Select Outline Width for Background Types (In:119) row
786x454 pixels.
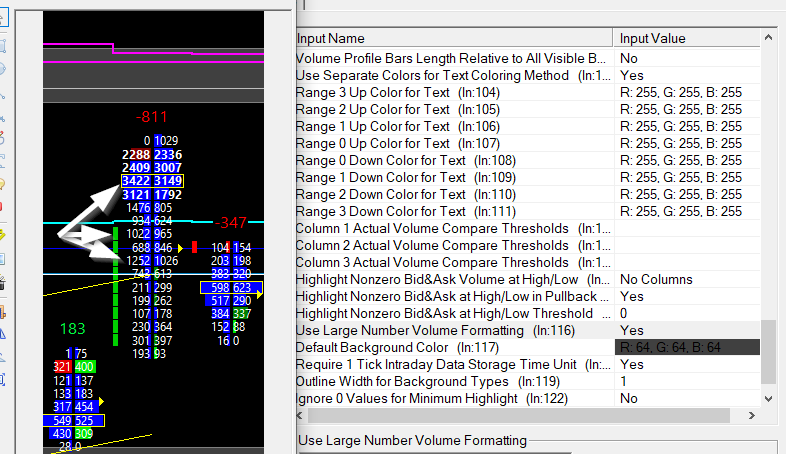point(455,382)
